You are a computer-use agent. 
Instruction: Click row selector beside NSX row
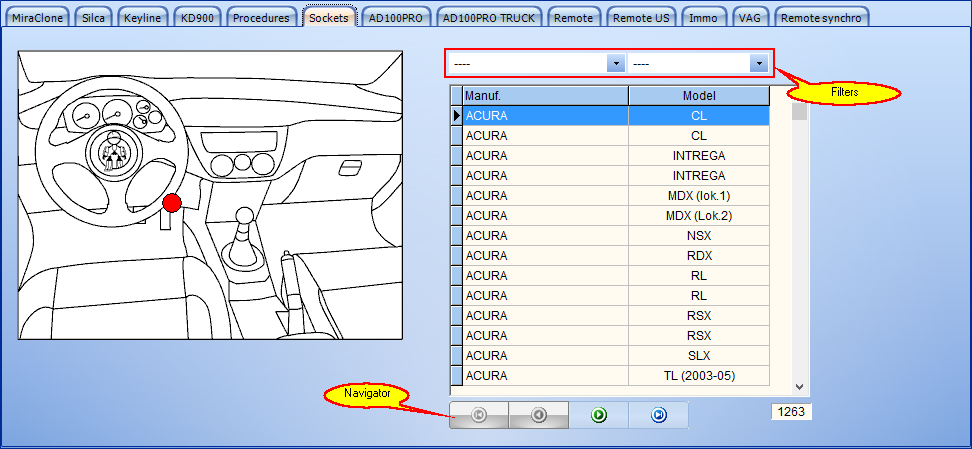click(456, 236)
